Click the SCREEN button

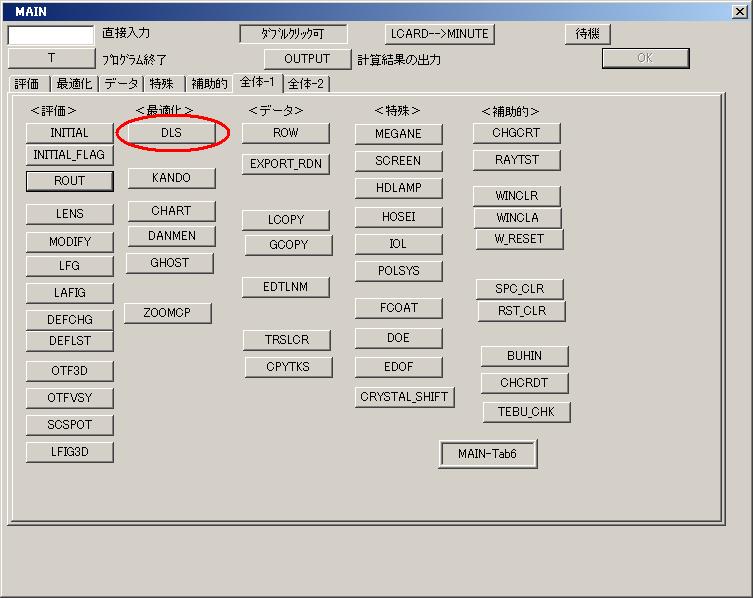click(399, 161)
